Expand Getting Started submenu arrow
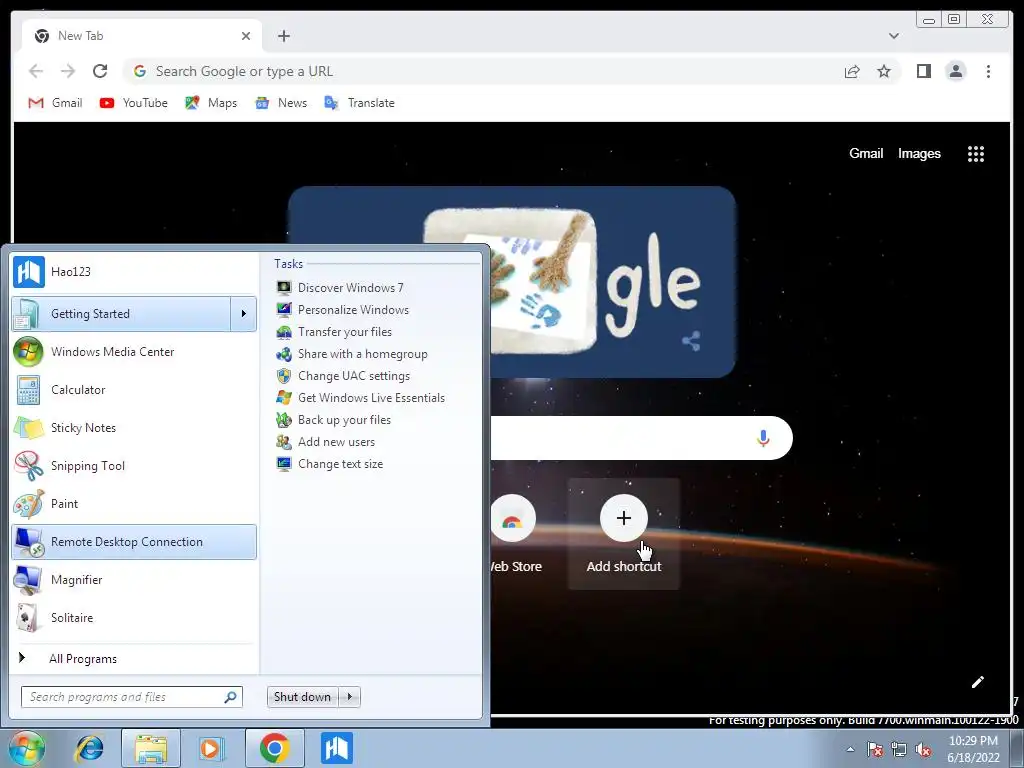1024x768 pixels. click(244, 314)
